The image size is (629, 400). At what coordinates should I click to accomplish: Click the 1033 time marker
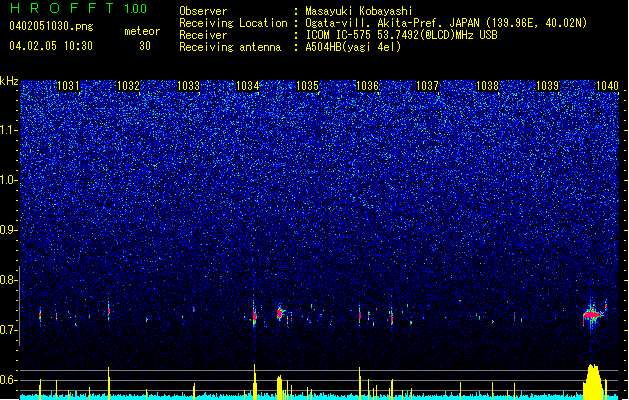188,85
